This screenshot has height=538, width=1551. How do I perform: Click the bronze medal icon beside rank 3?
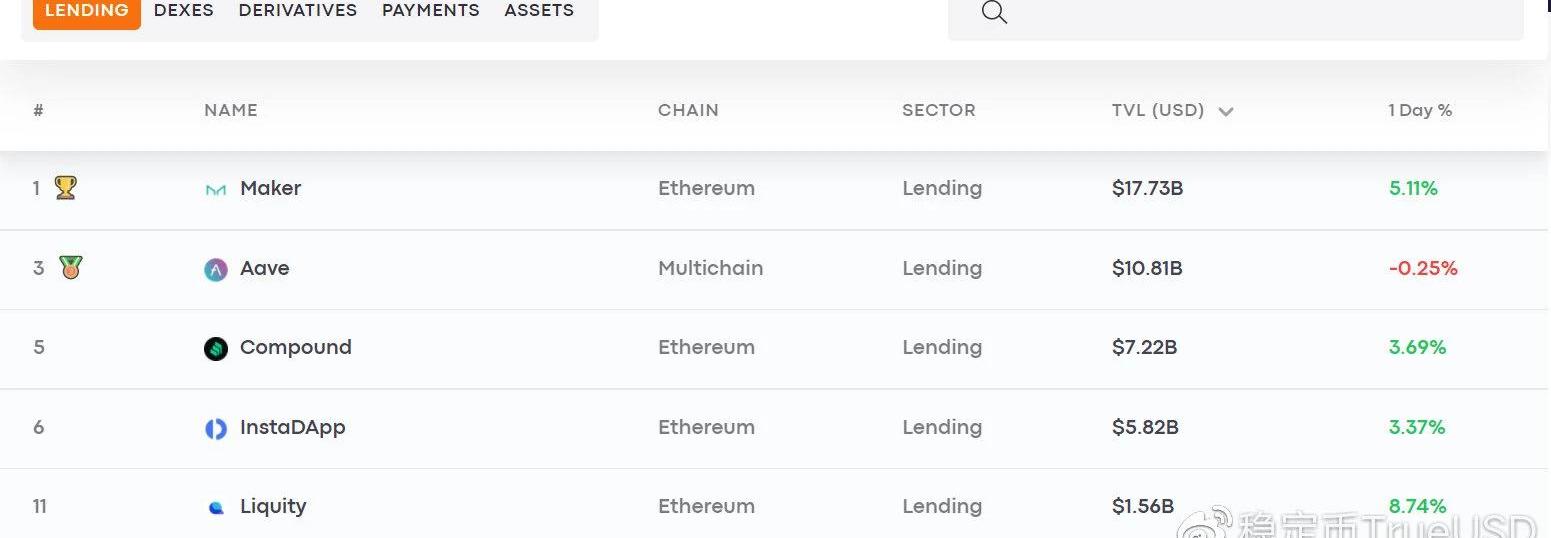coord(70,267)
